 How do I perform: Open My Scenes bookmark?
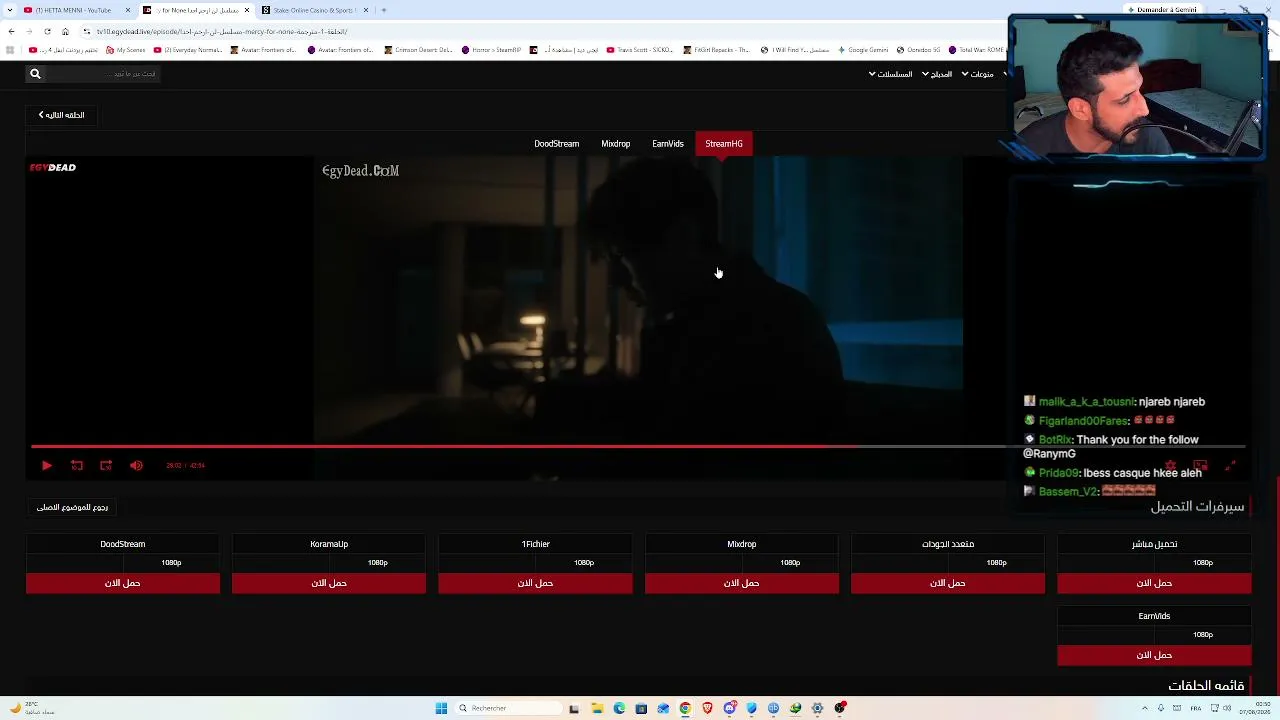tap(126, 50)
